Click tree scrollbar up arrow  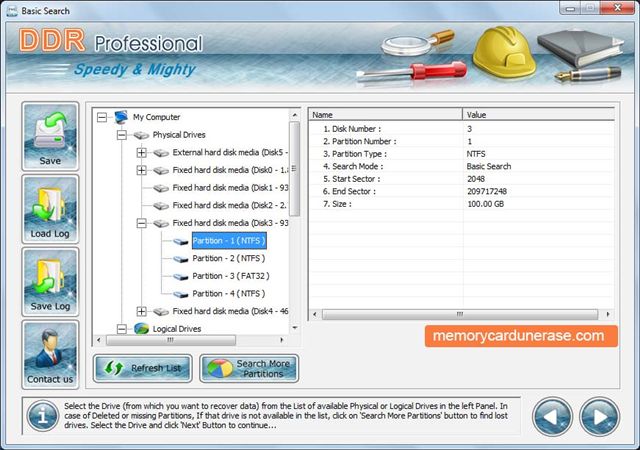click(x=295, y=116)
